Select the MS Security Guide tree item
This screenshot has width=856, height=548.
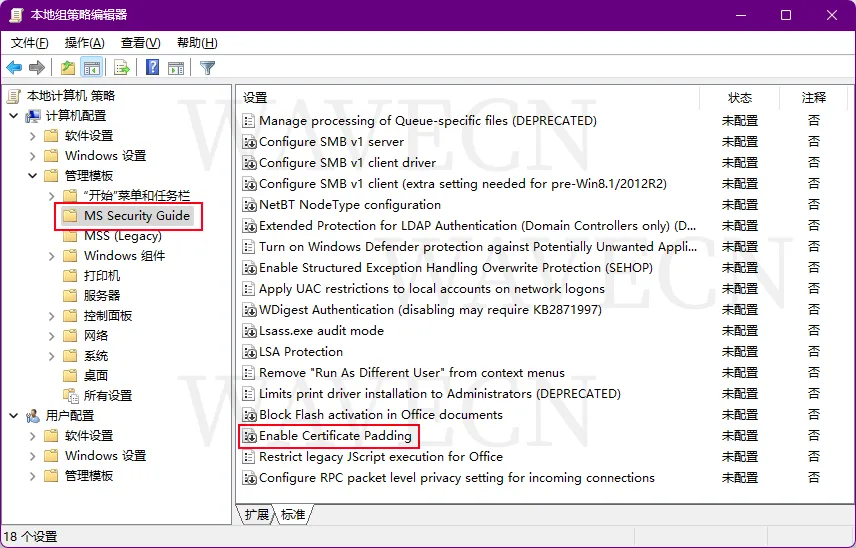click(x=137, y=216)
